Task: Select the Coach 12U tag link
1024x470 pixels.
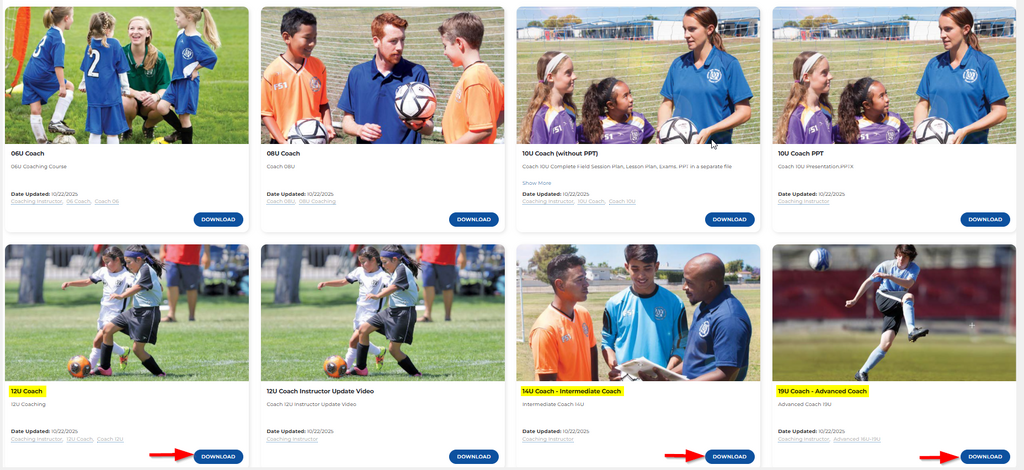Action: click(x=110, y=439)
